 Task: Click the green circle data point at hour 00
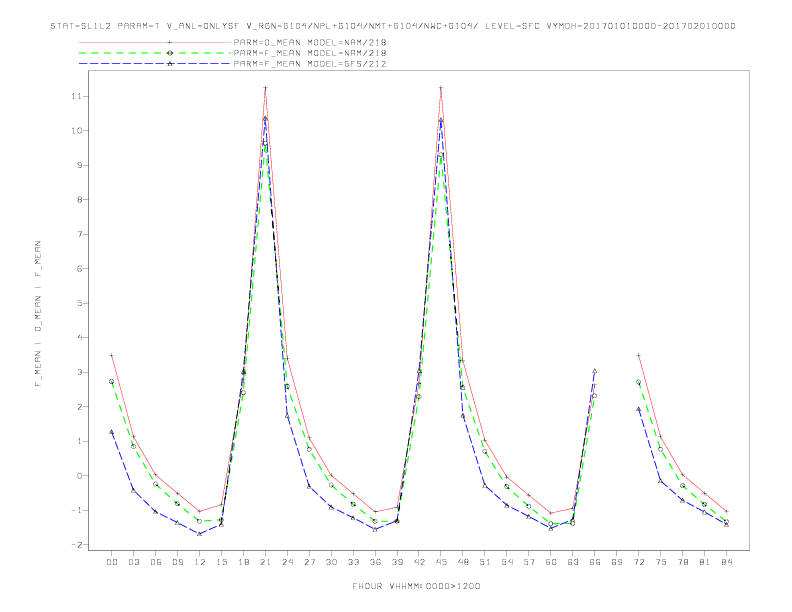[x=112, y=382]
